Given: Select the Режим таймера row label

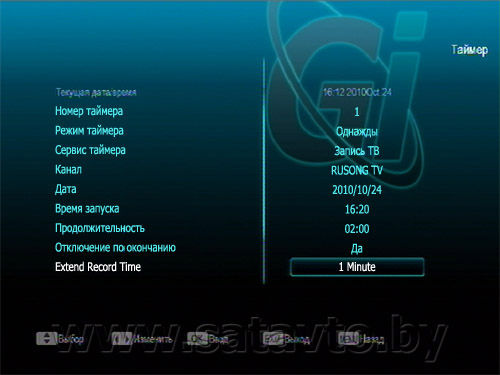Looking at the screenshot, I should [89, 130].
